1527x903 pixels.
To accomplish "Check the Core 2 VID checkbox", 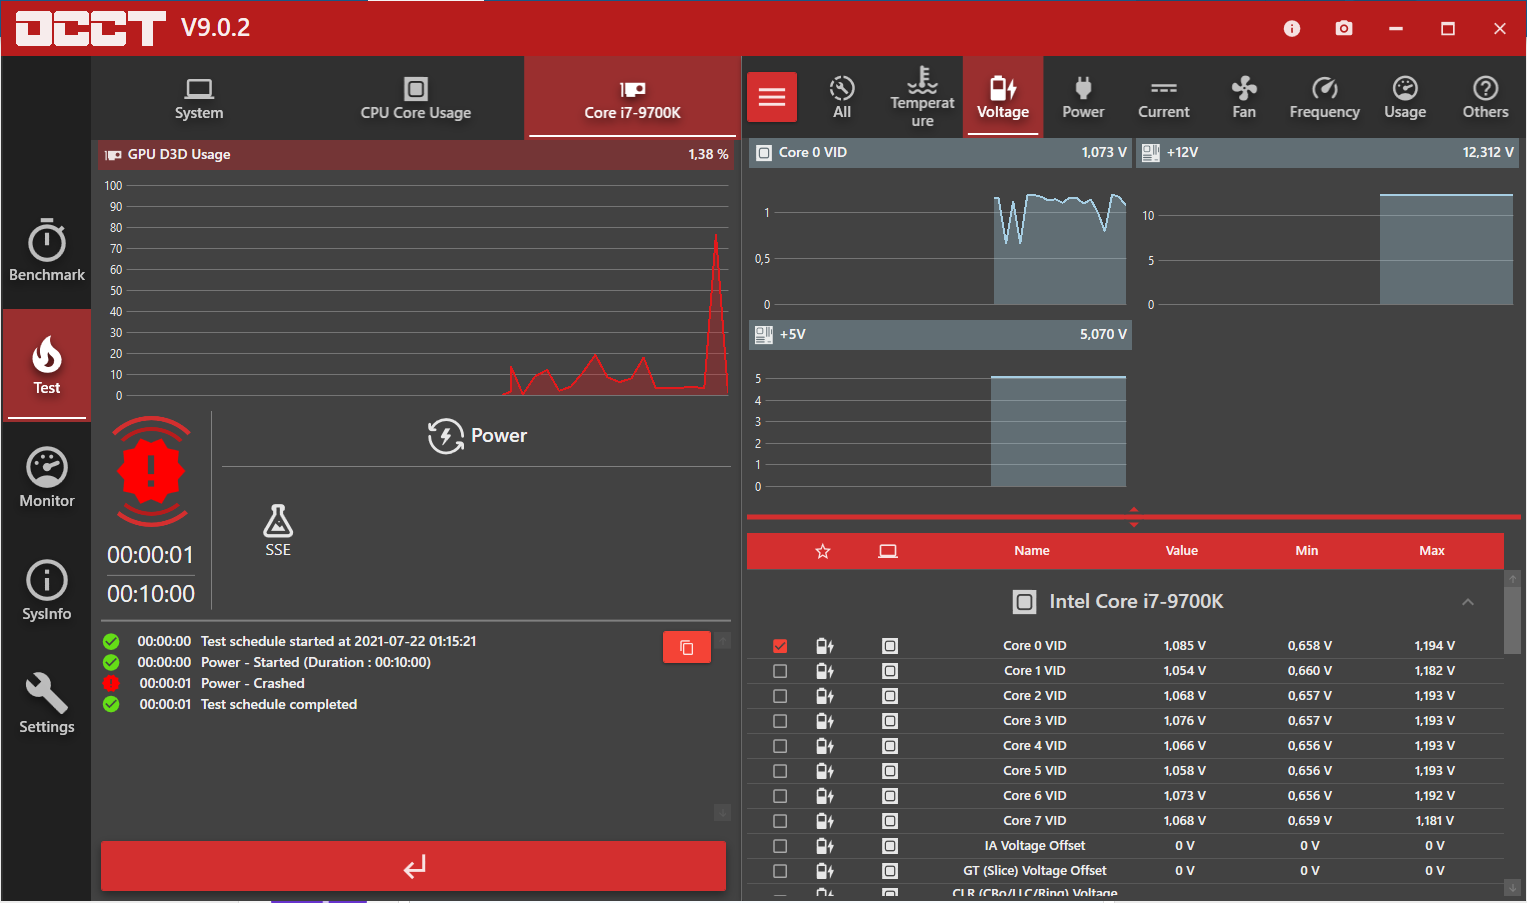I will [780, 696].
